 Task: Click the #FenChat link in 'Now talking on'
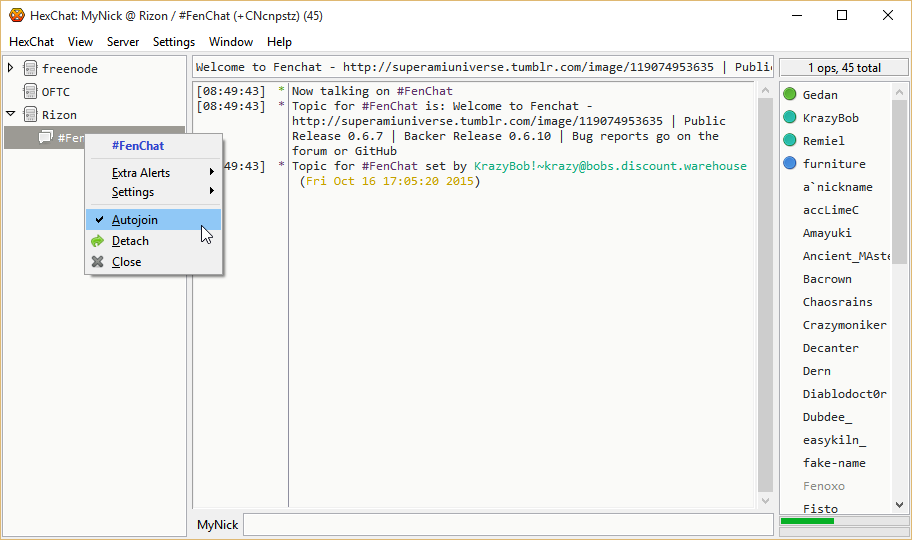click(425, 91)
